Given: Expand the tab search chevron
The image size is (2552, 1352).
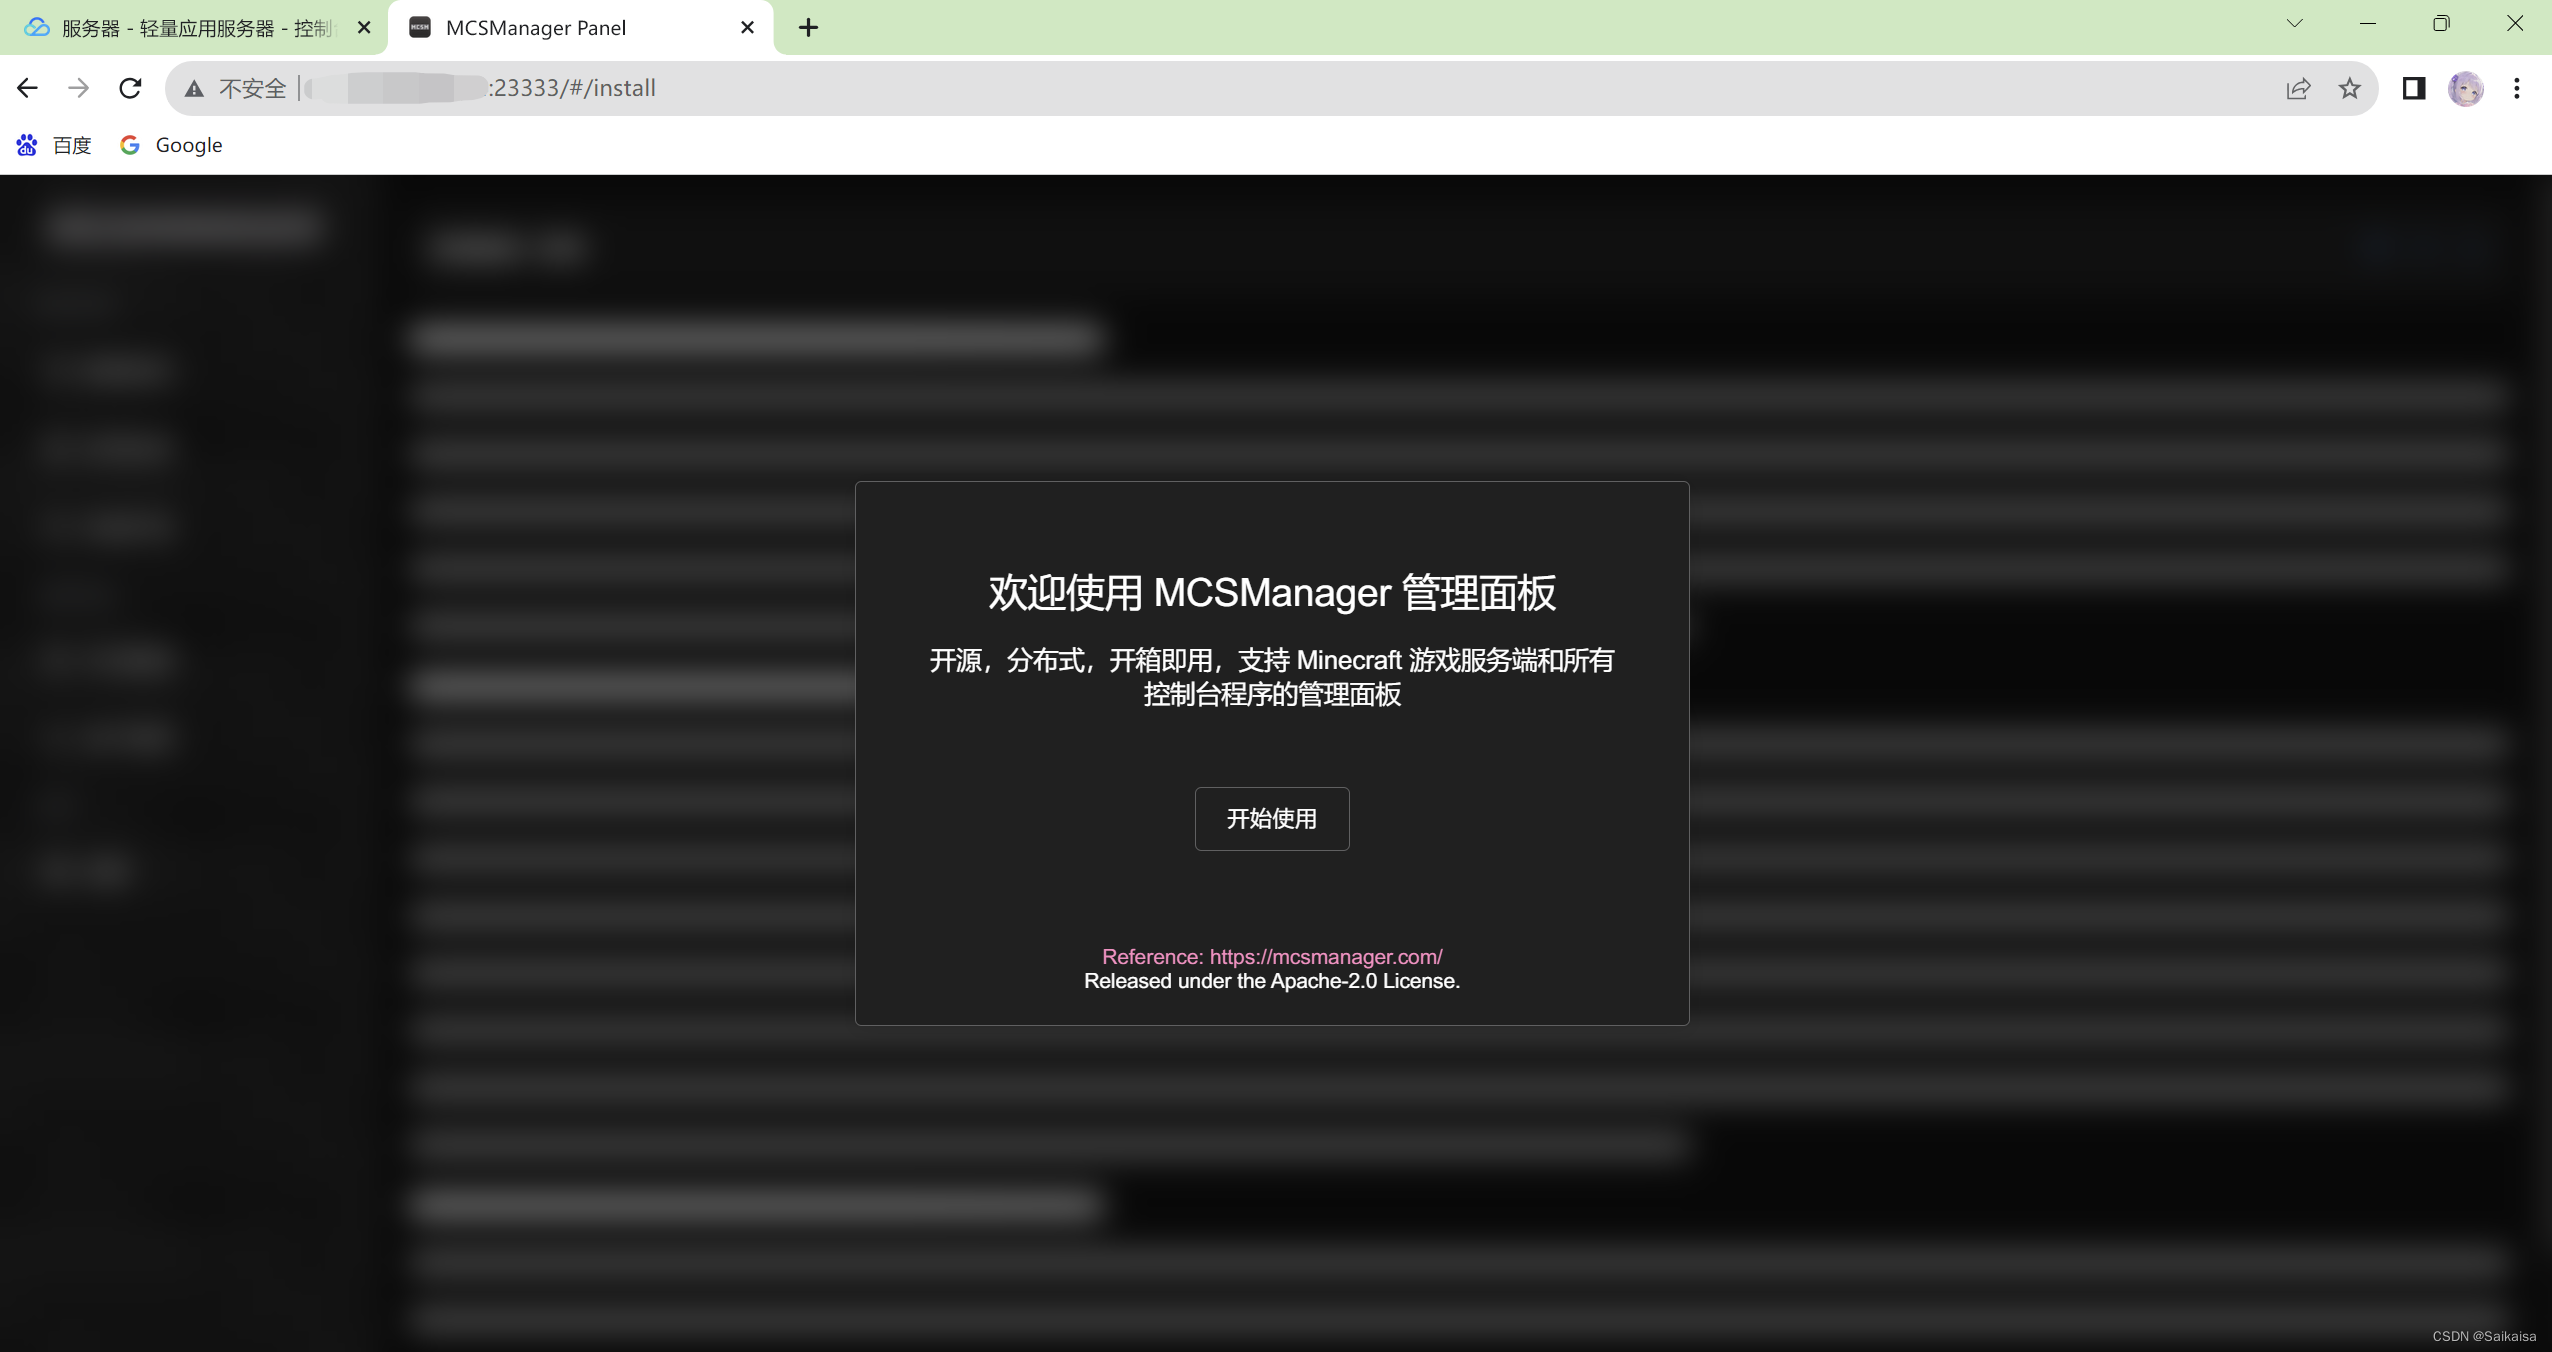Looking at the screenshot, I should point(2295,23).
